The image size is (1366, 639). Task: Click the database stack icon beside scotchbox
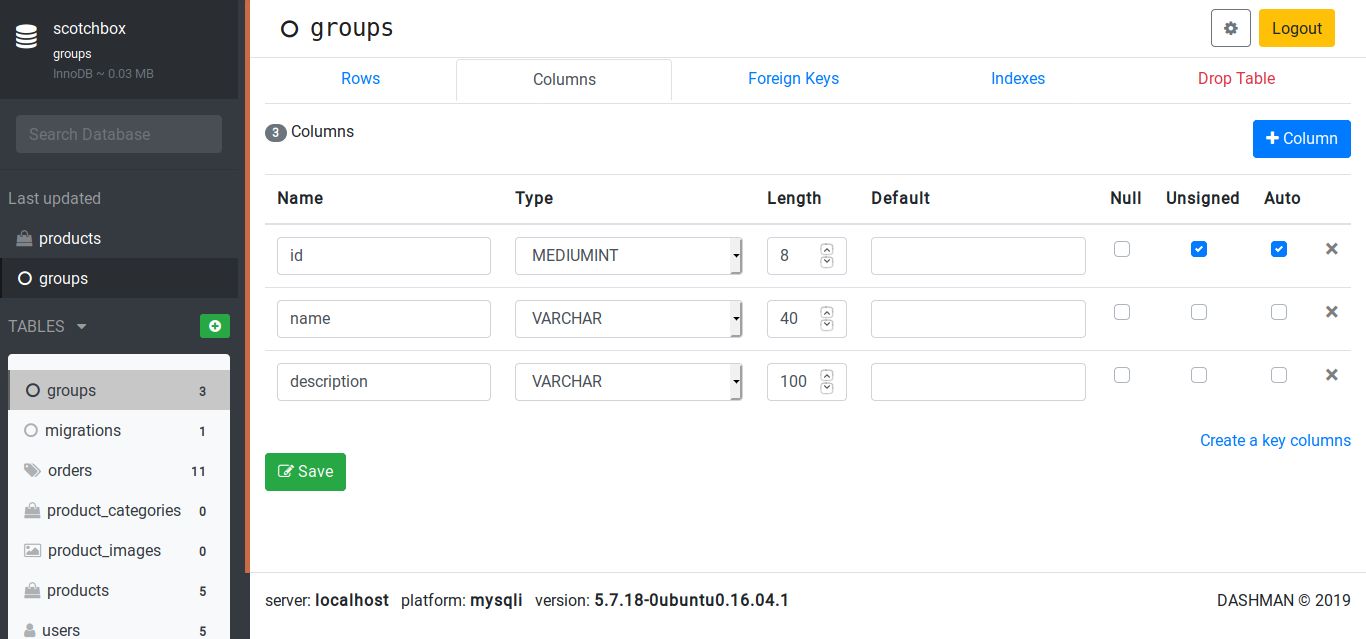point(26,37)
